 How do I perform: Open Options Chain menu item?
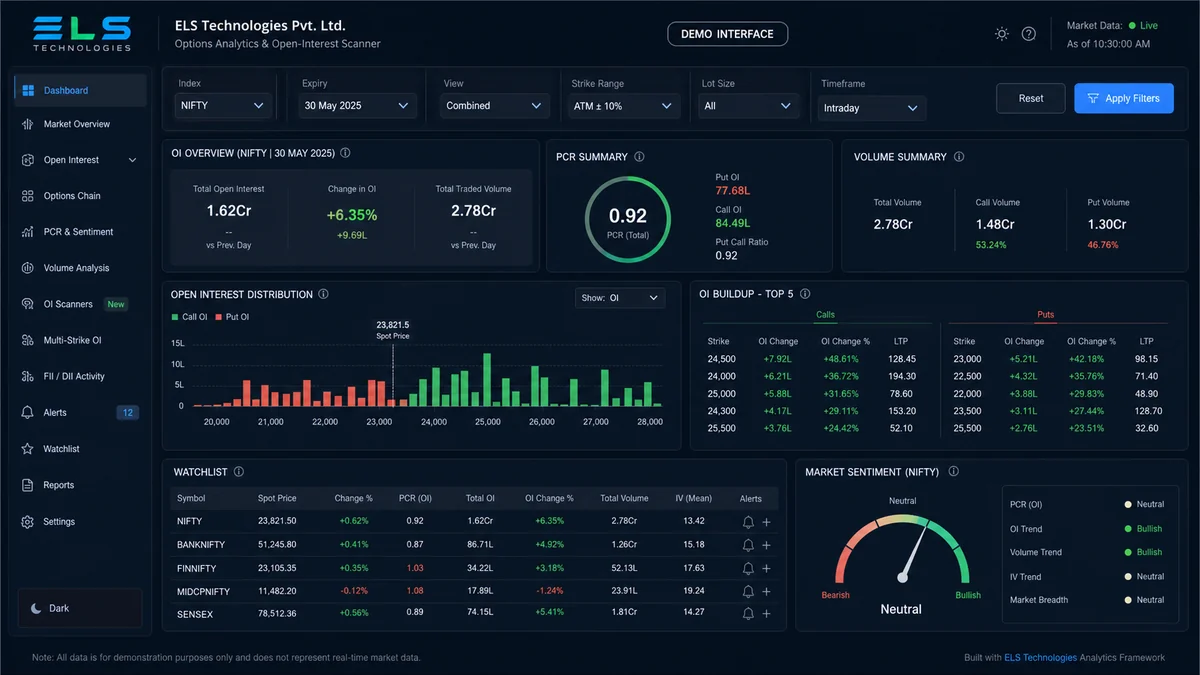pos(80,196)
